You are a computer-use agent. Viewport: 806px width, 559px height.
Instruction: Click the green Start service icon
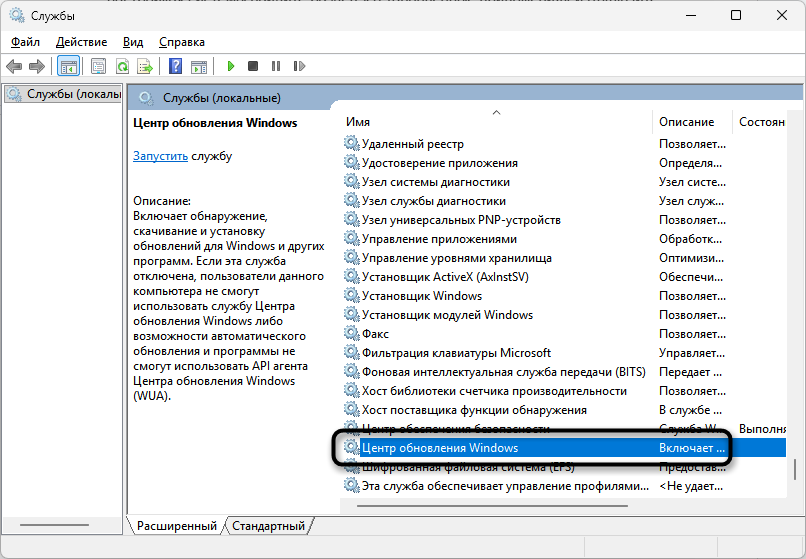(231, 66)
